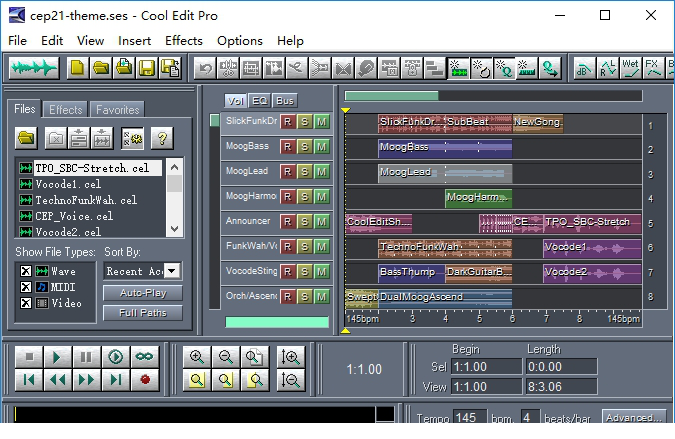Screen dimensions: 675x439
Task: Click the Sel Begin time field
Action: 486,367
